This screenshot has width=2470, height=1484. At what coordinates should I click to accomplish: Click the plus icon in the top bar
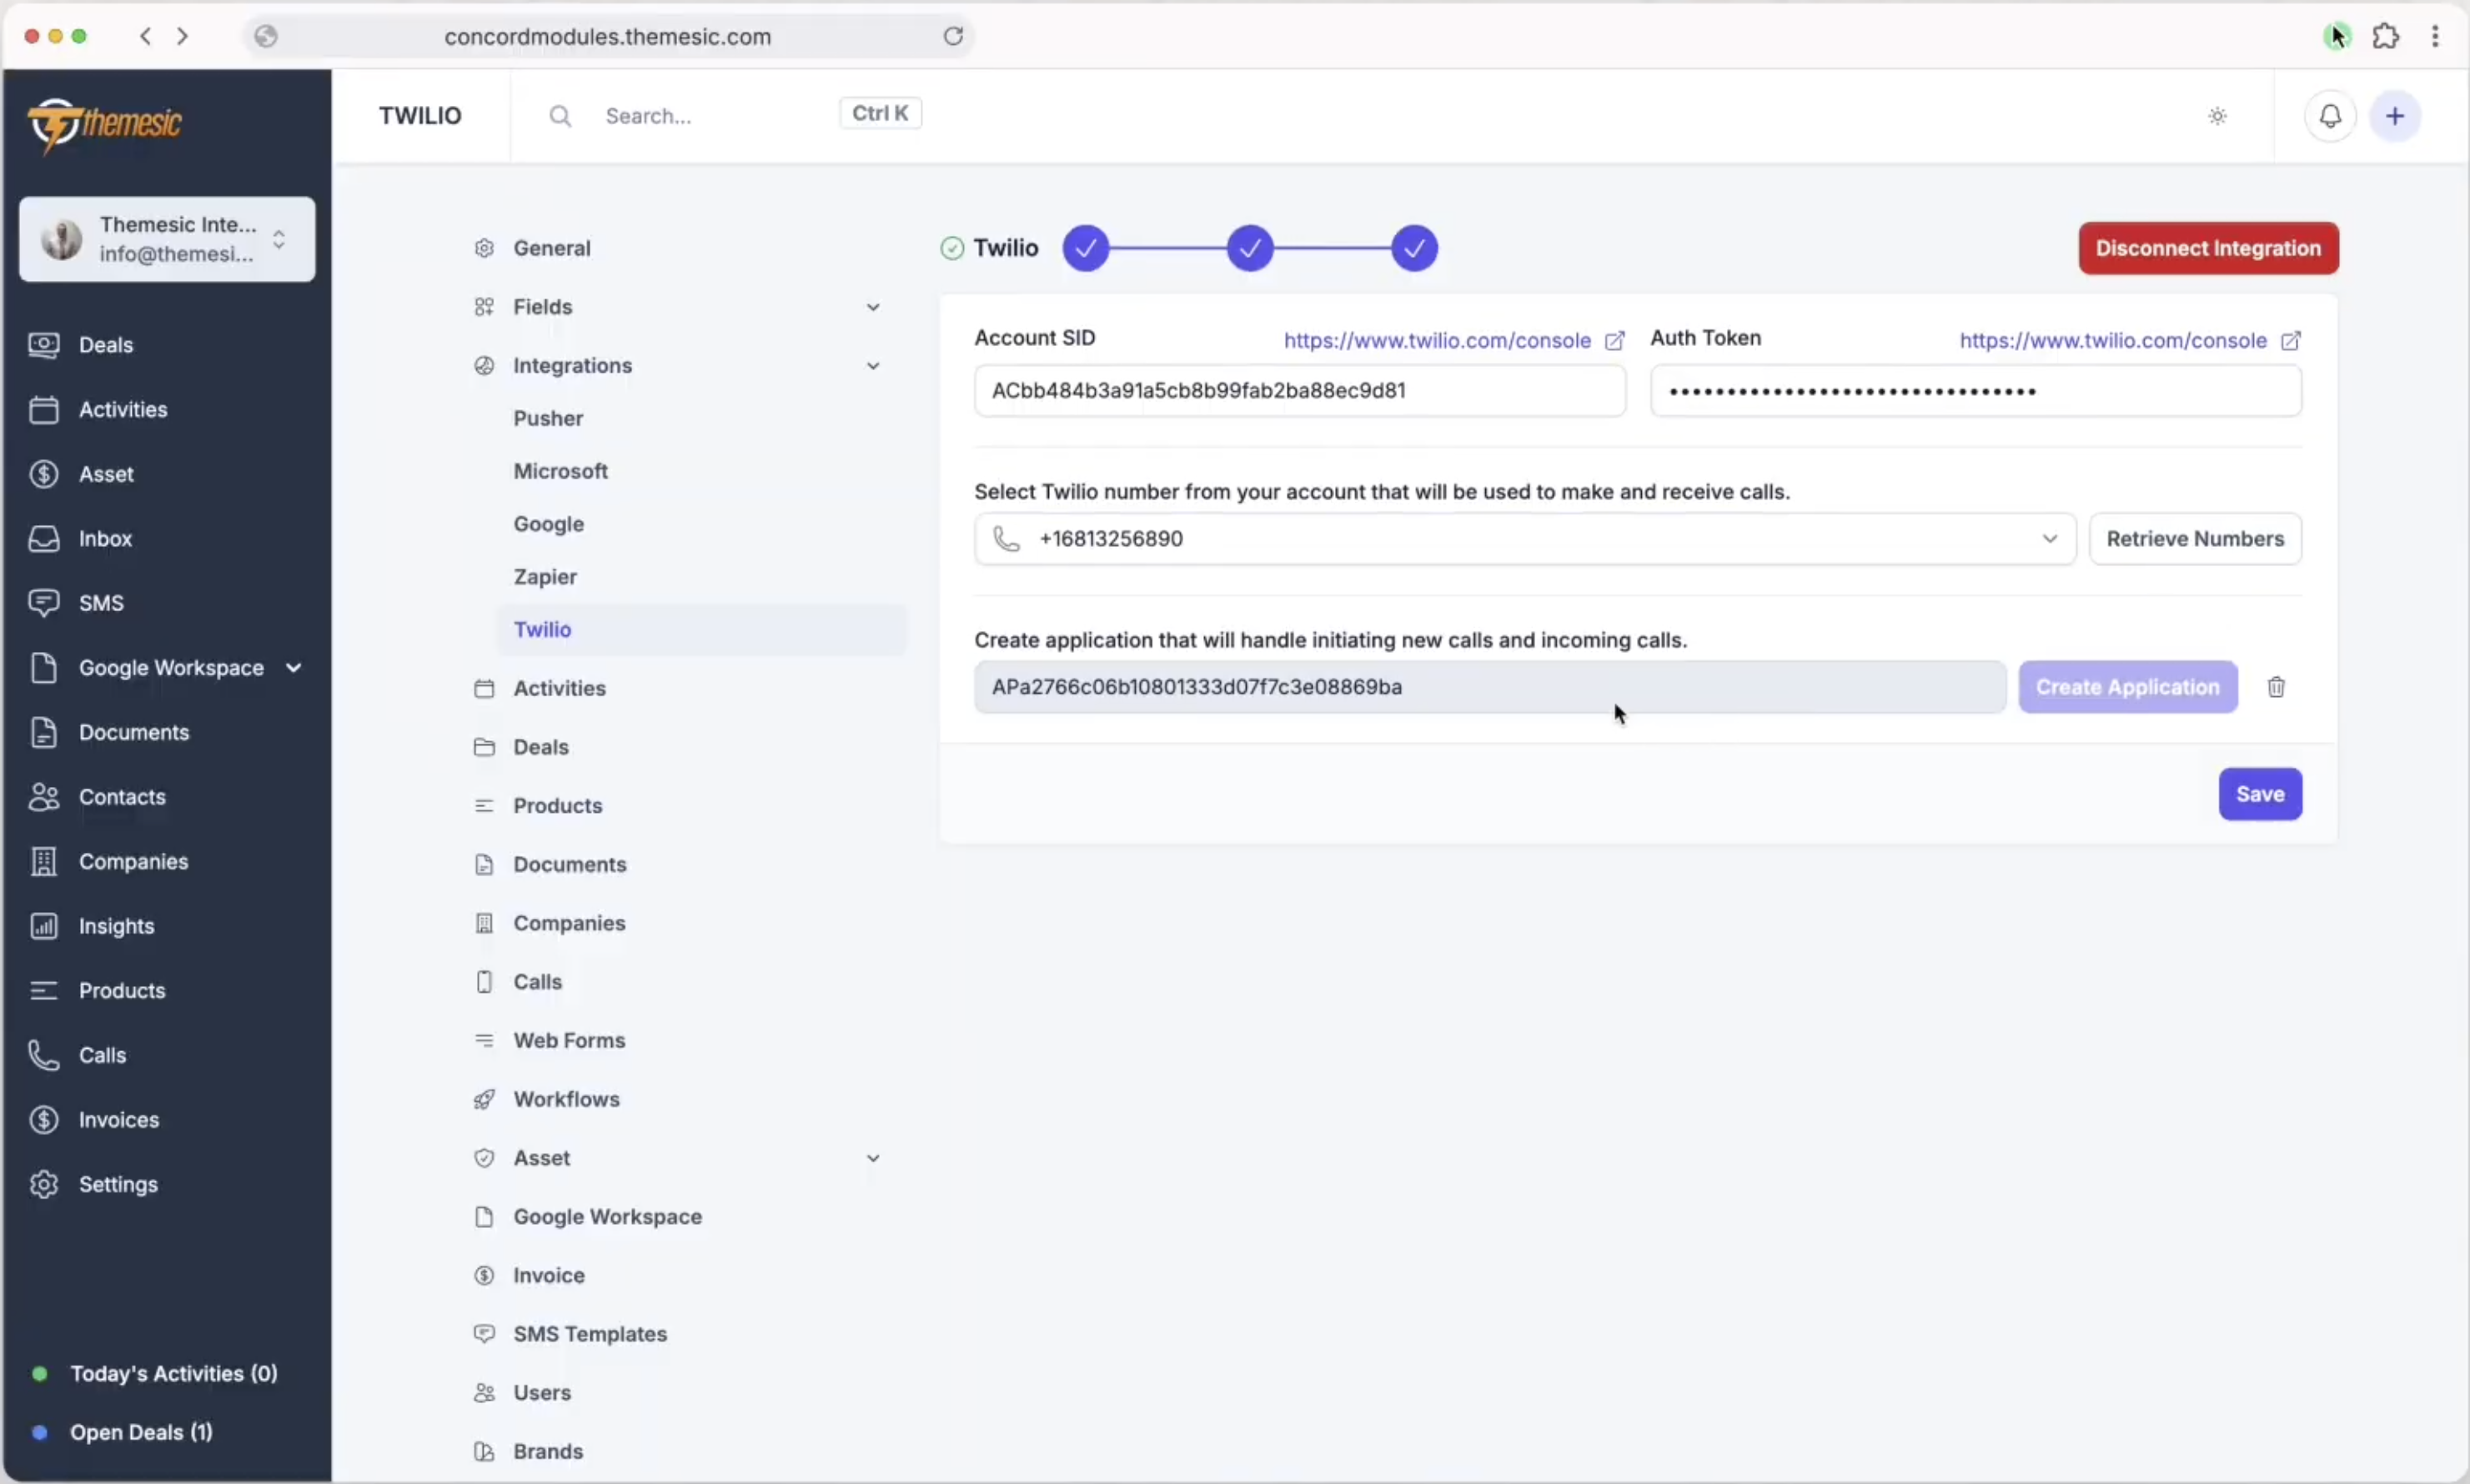pyautogui.click(x=2396, y=115)
